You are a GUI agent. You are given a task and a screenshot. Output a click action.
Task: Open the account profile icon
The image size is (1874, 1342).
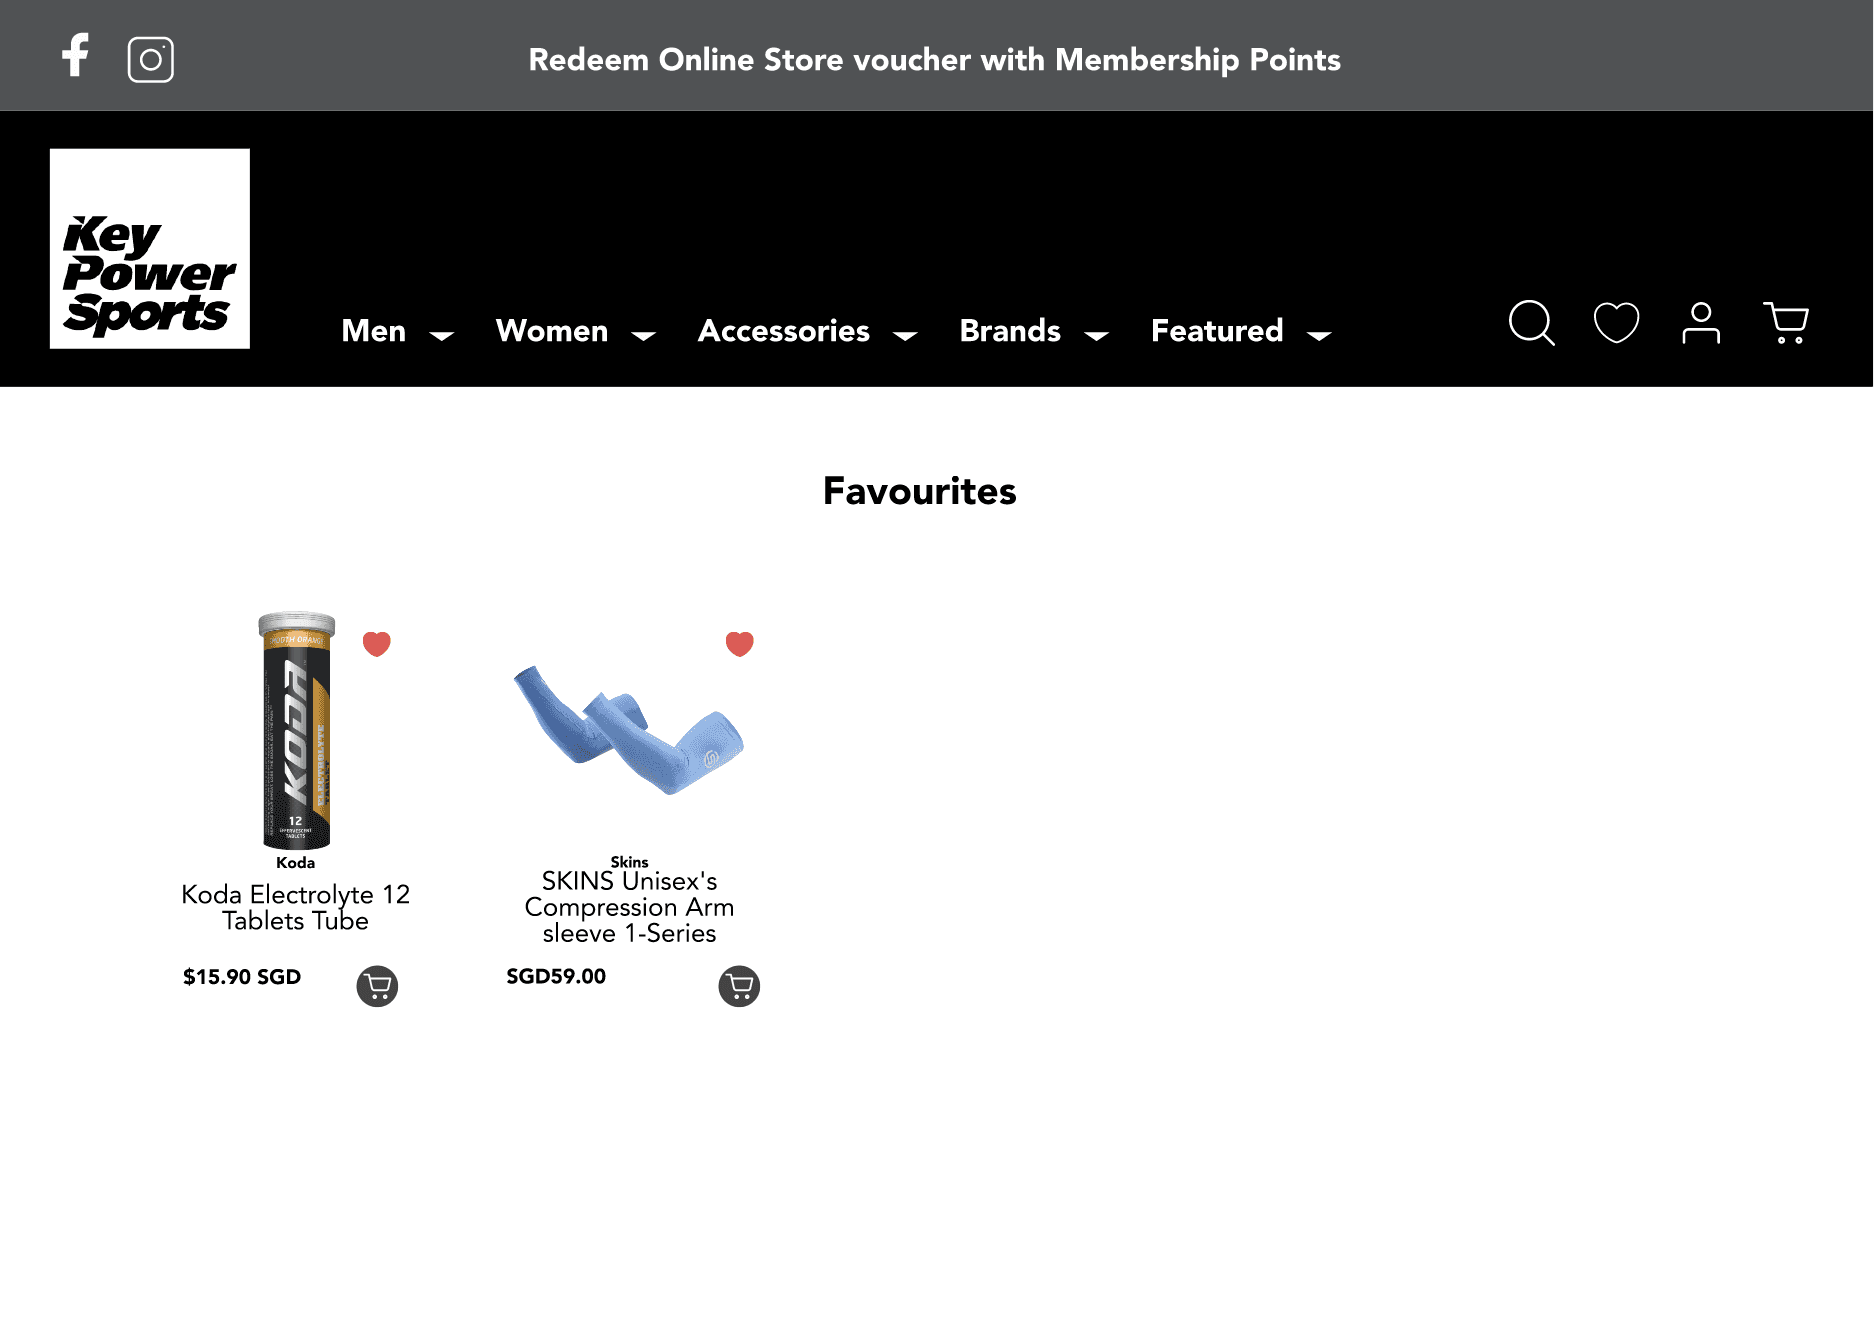(x=1701, y=322)
